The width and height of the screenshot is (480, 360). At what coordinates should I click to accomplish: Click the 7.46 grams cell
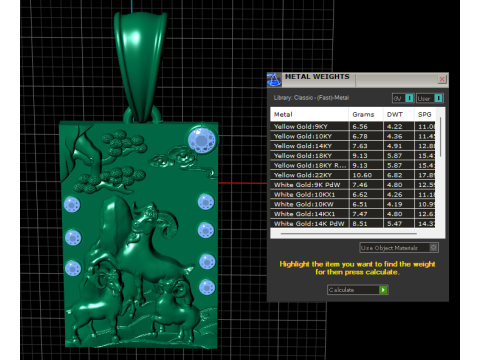[366, 185]
